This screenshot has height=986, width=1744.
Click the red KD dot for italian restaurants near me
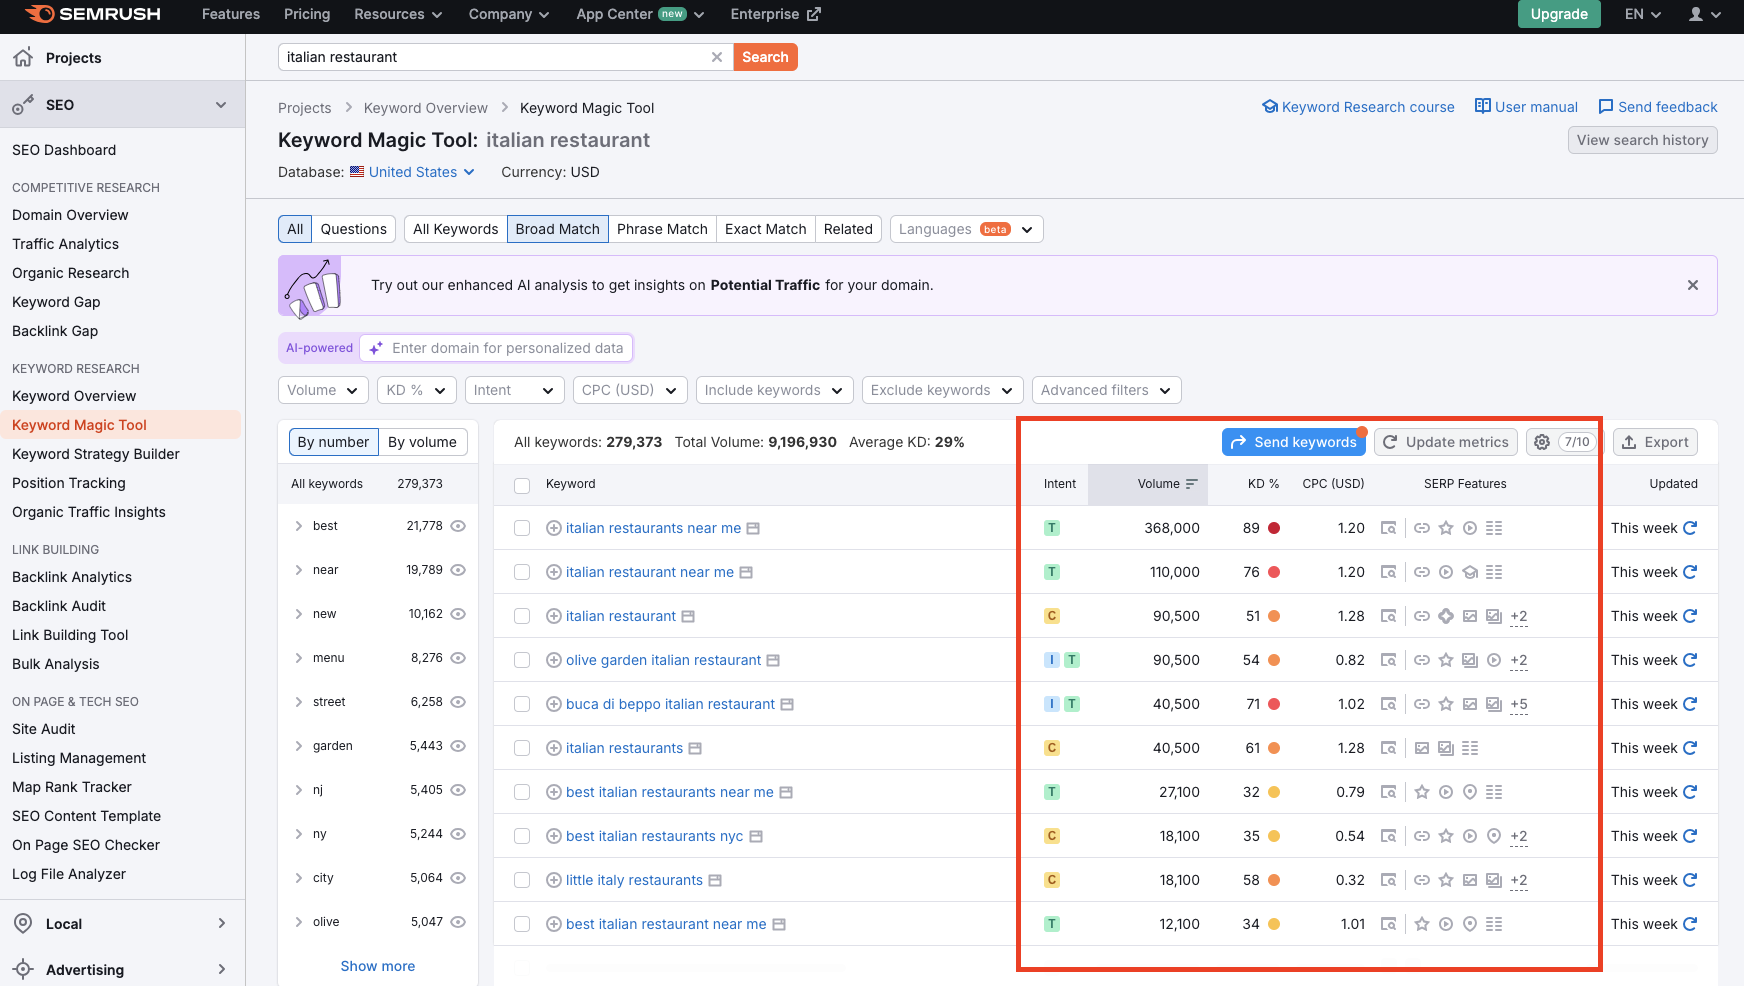pyautogui.click(x=1274, y=528)
